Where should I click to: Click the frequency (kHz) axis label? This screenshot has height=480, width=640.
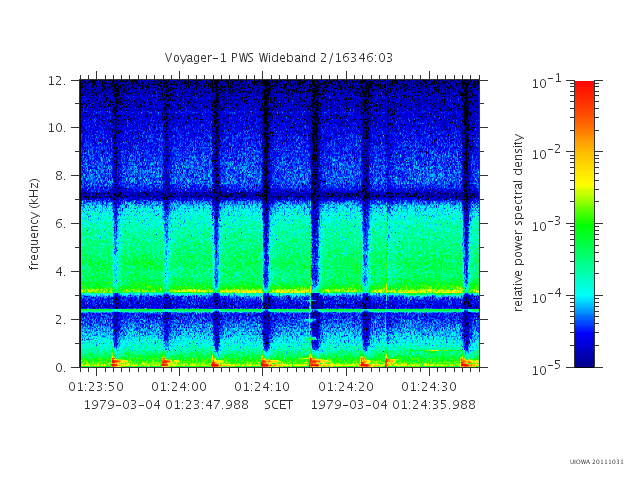coord(34,224)
